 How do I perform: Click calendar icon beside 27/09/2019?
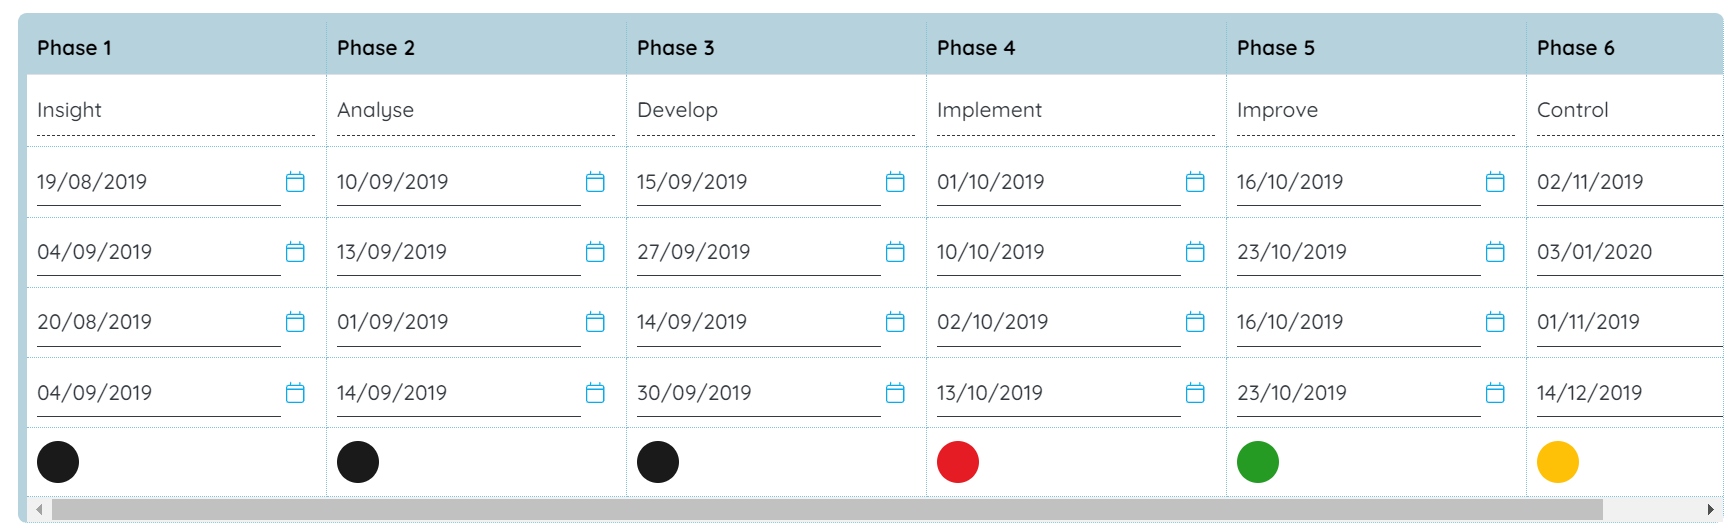tap(895, 252)
